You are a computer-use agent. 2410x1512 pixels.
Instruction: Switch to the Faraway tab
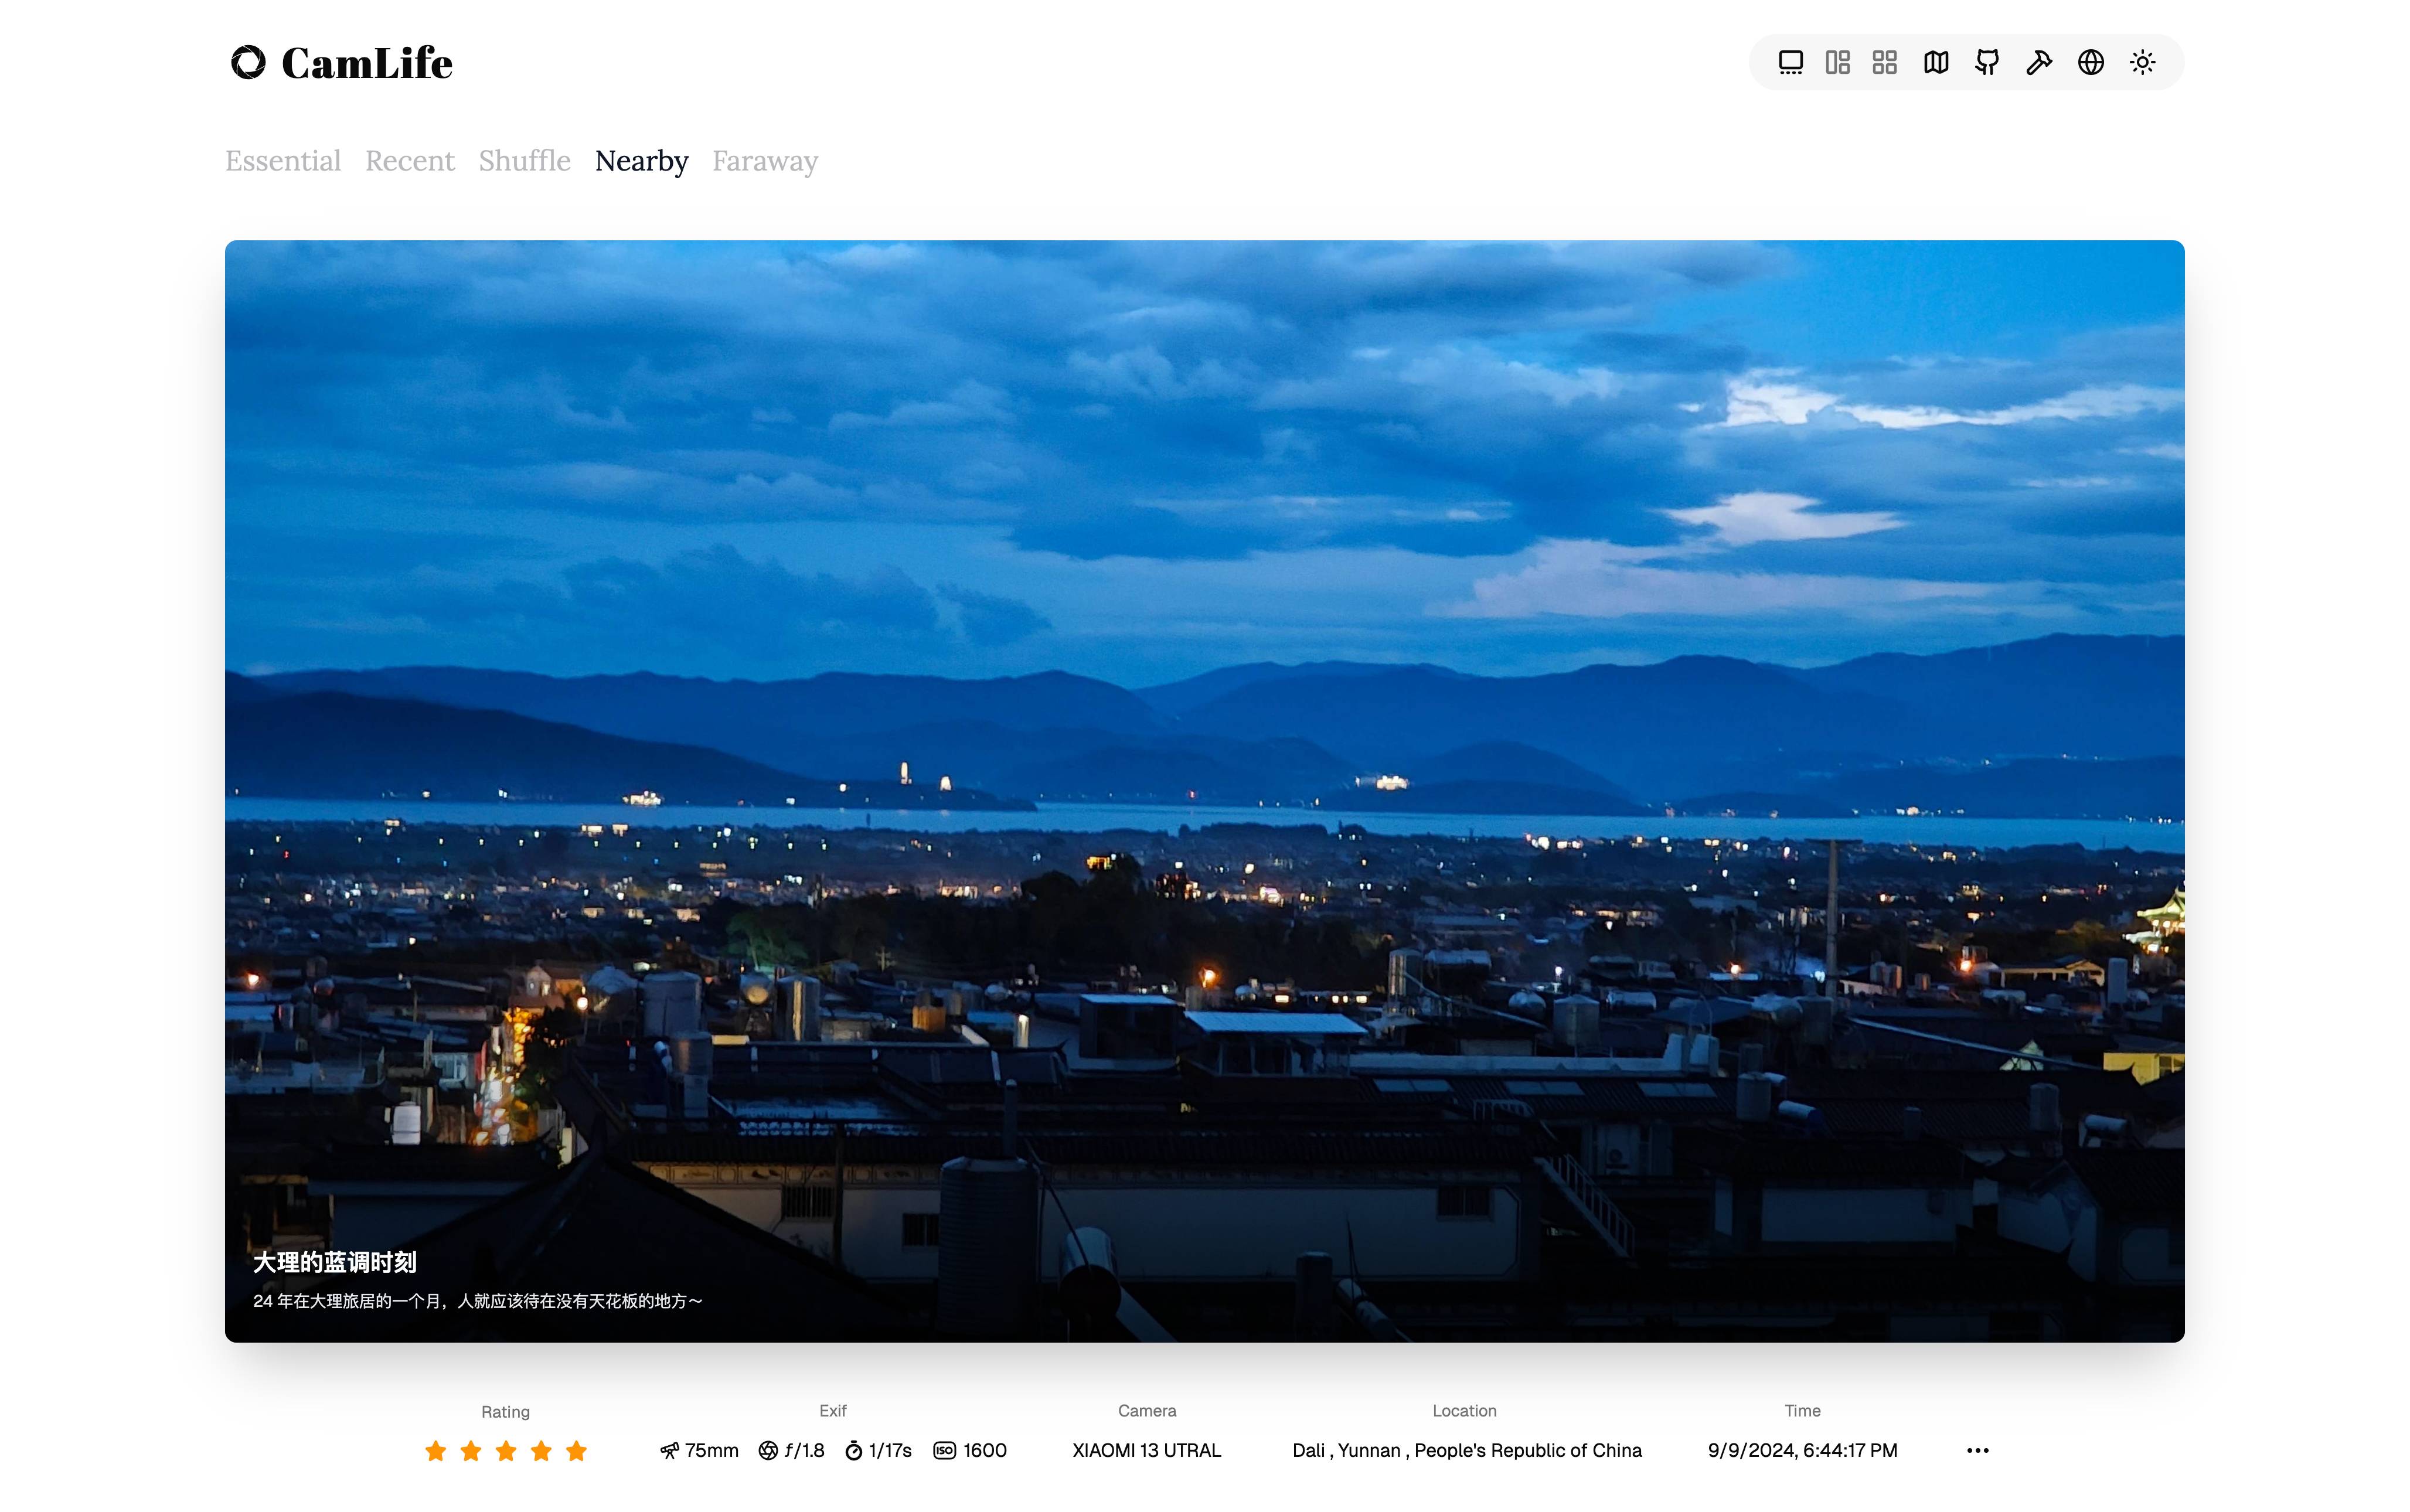(764, 161)
